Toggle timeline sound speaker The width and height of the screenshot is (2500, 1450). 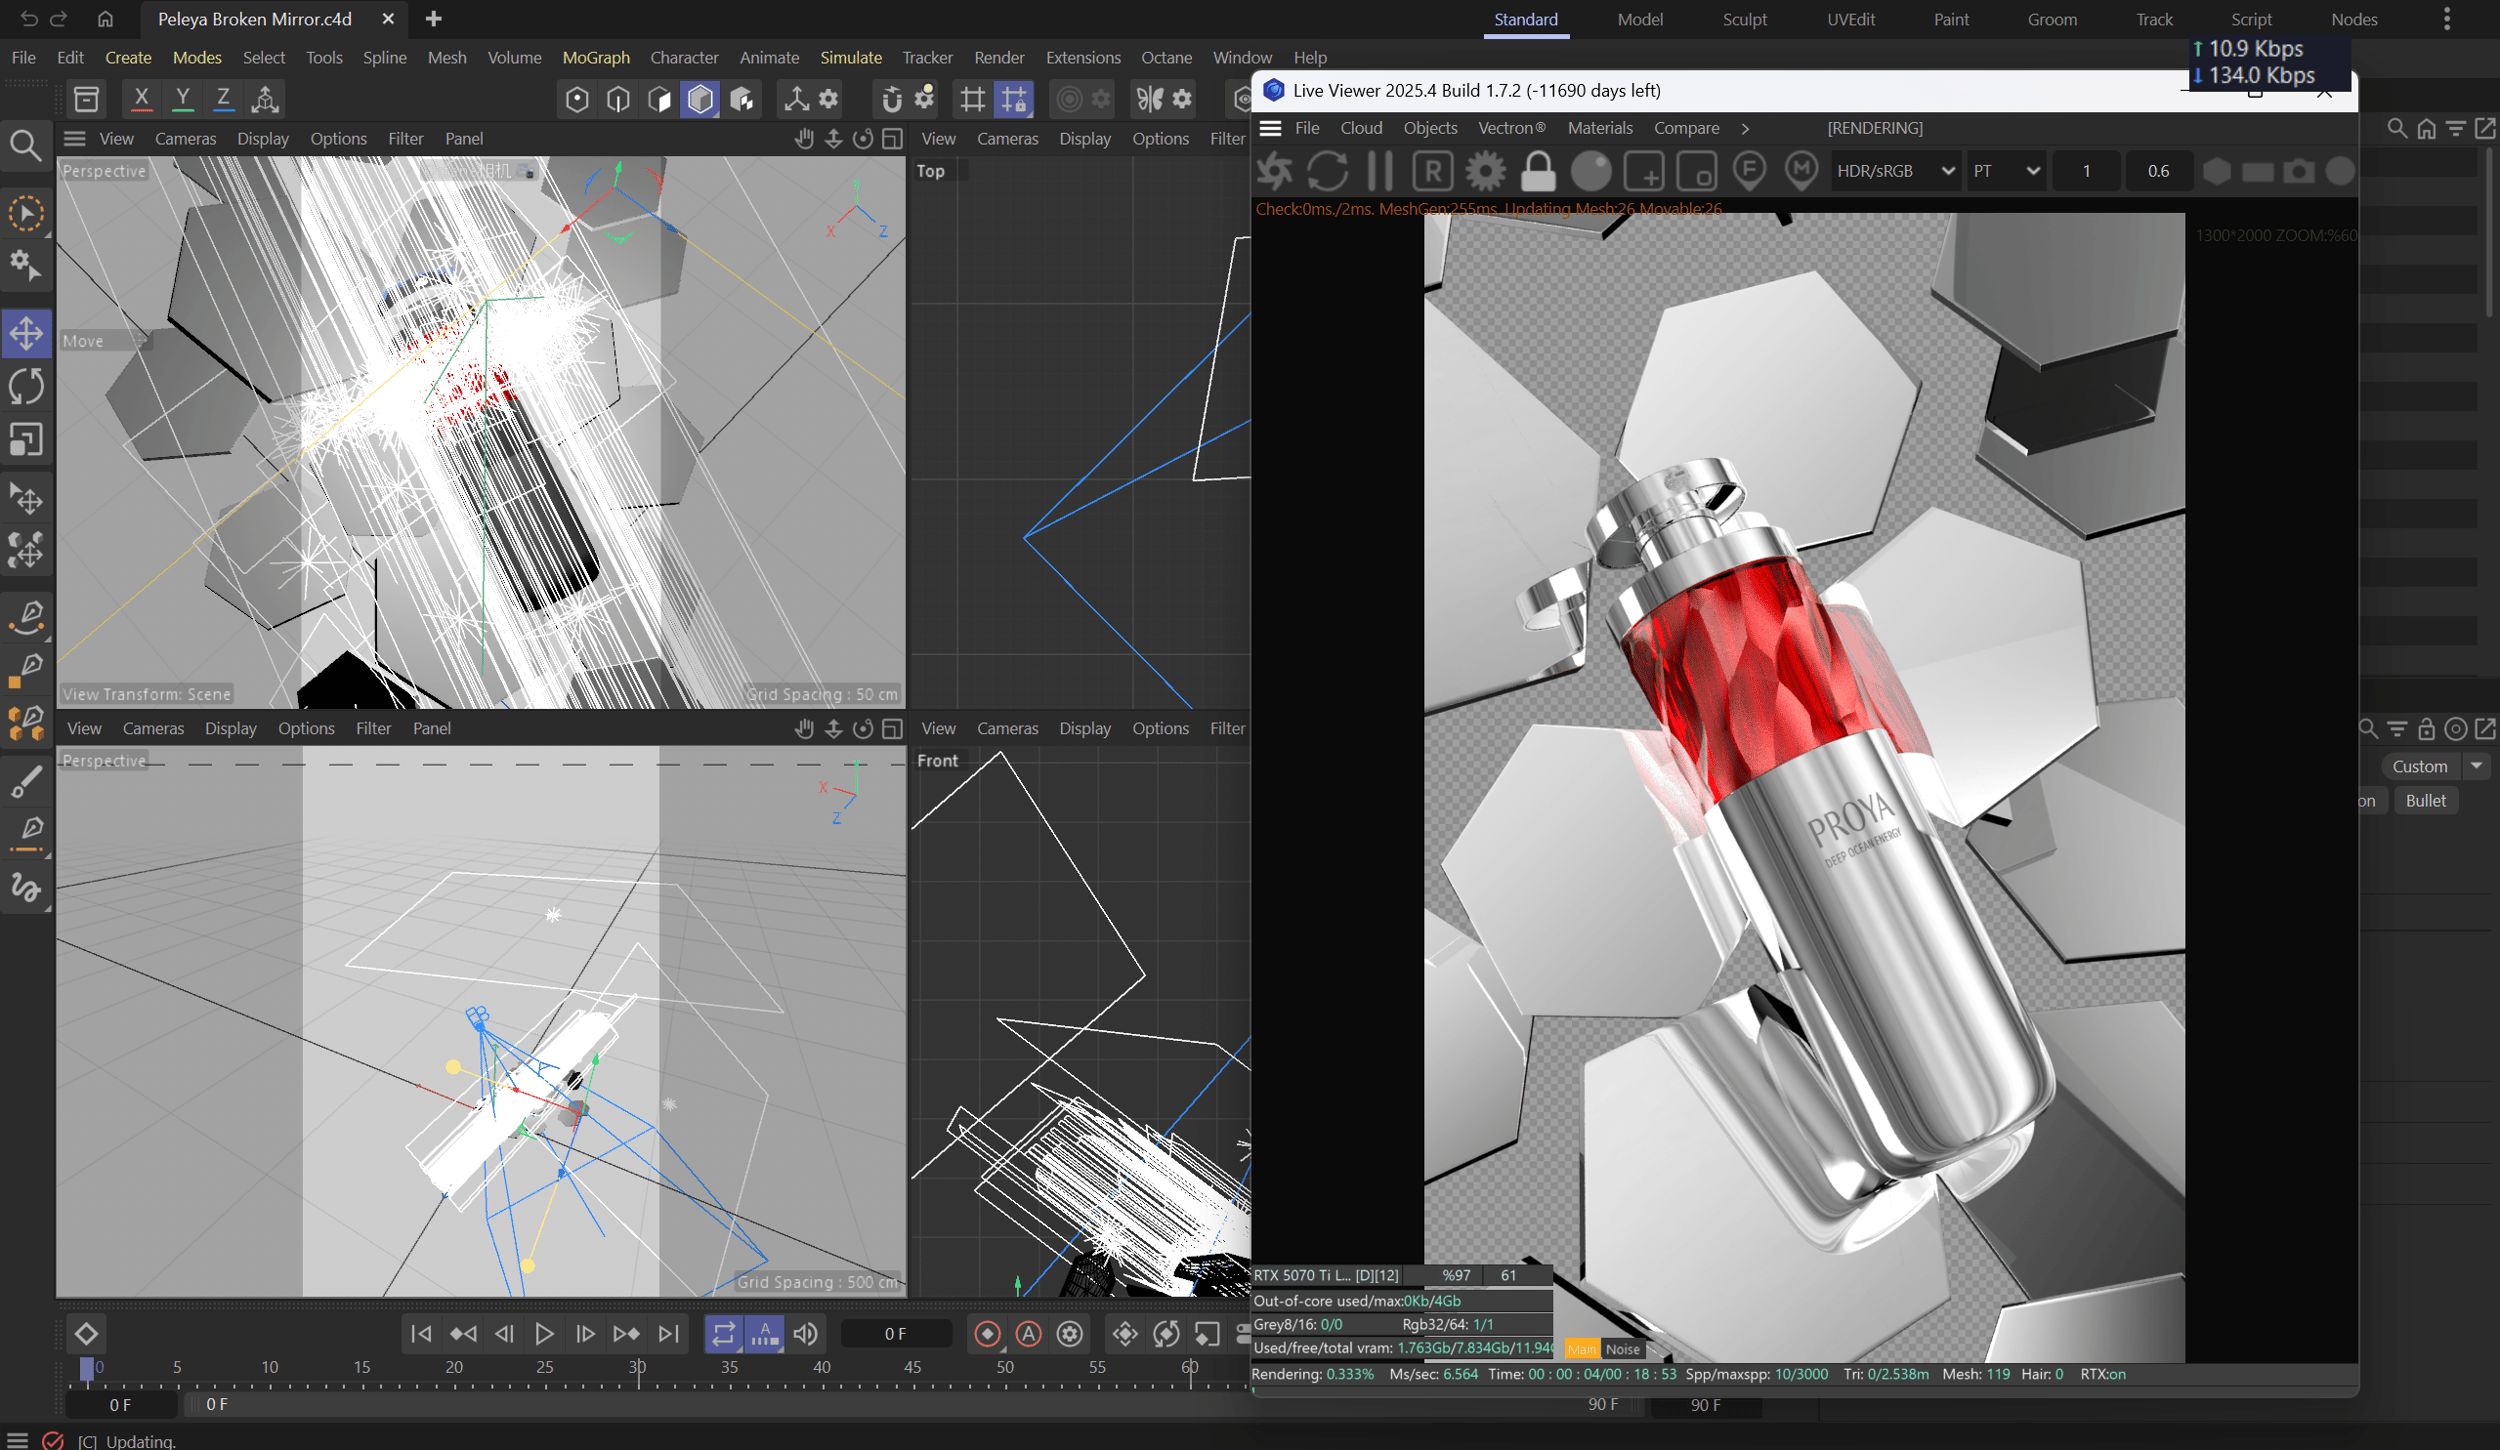pyautogui.click(x=806, y=1334)
